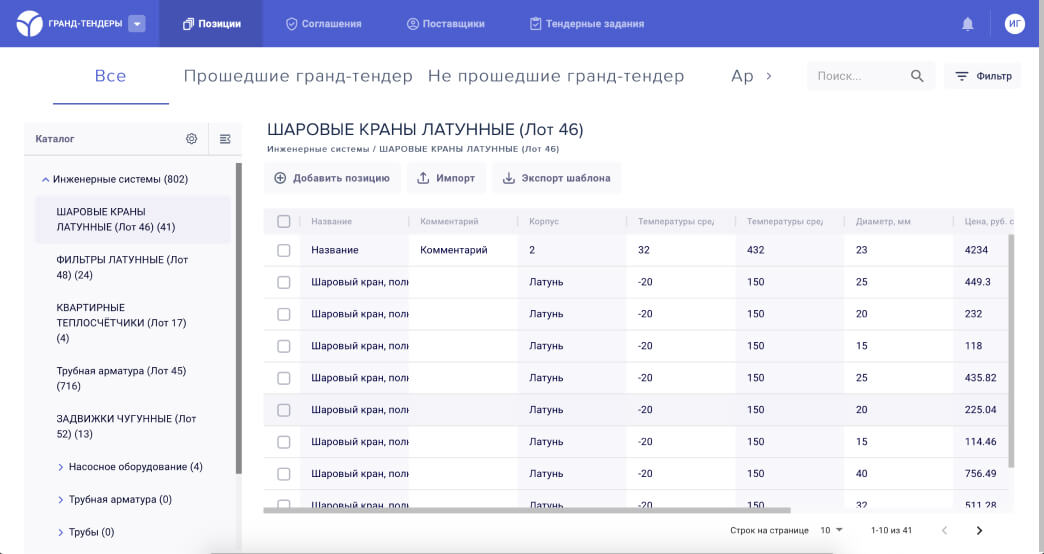Check the row with price 232

pyautogui.click(x=284, y=314)
